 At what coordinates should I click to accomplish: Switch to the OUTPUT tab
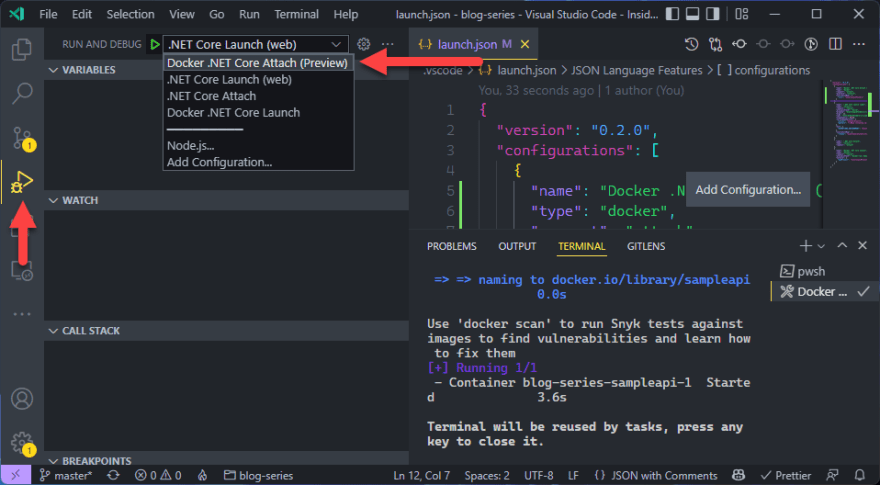517,246
